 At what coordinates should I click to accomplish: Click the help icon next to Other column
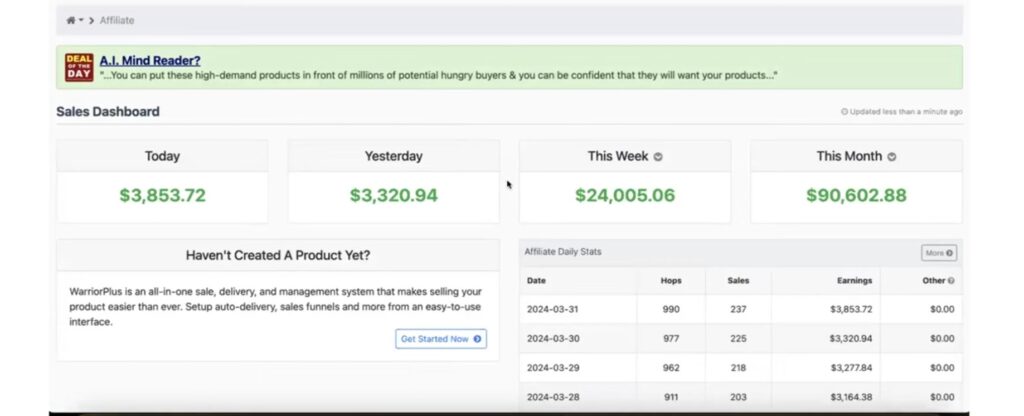951,281
